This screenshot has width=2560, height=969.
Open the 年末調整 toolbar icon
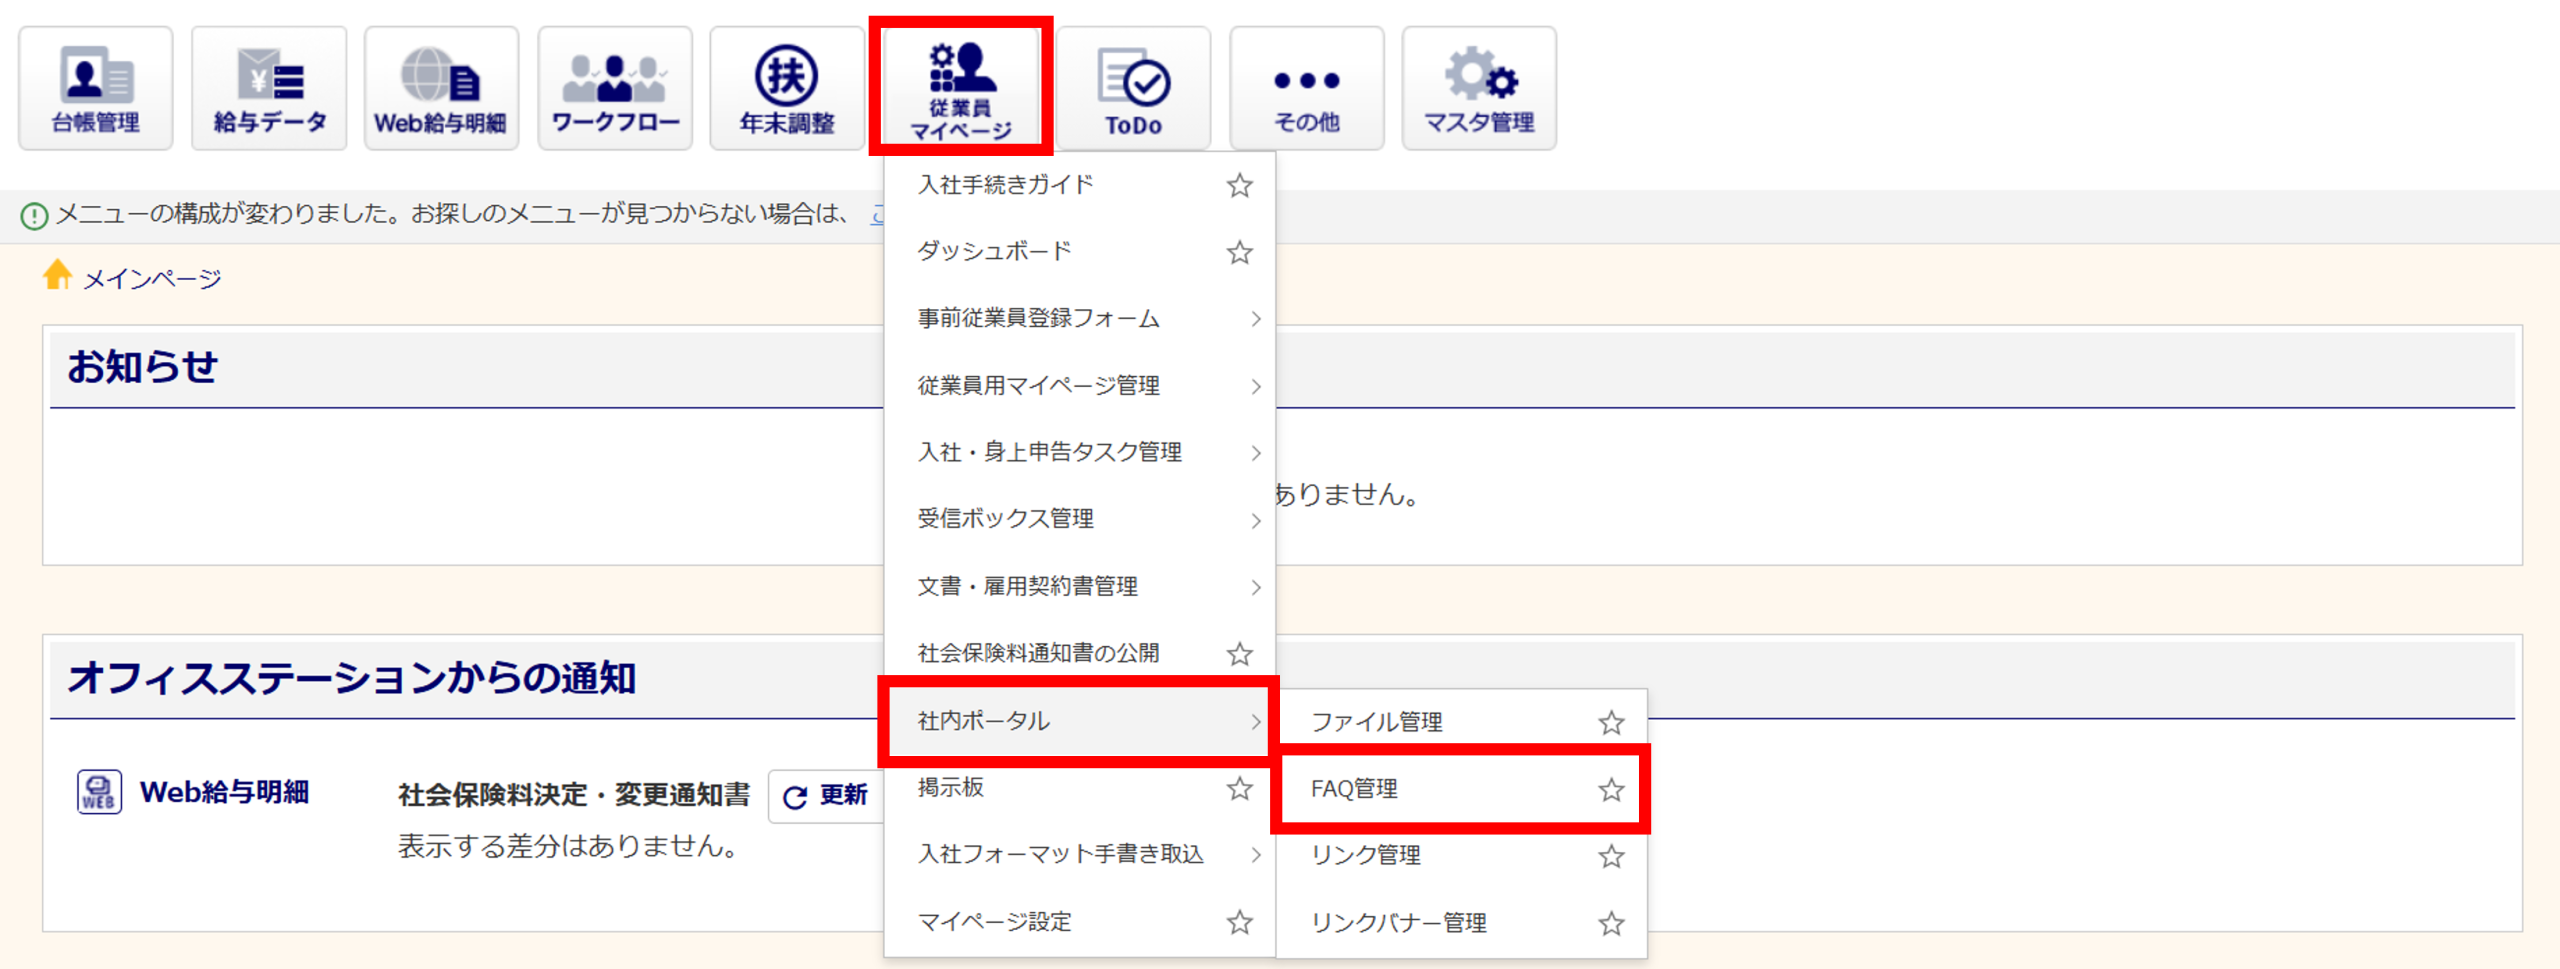pos(787,88)
